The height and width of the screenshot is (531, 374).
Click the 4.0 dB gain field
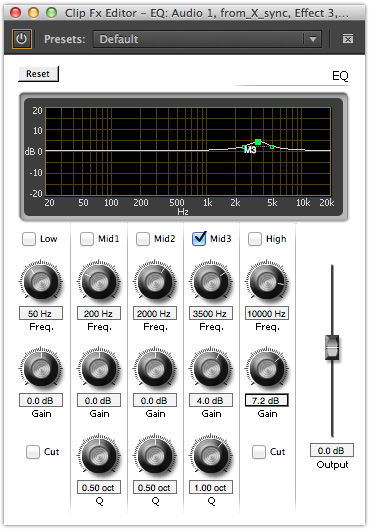tap(211, 401)
